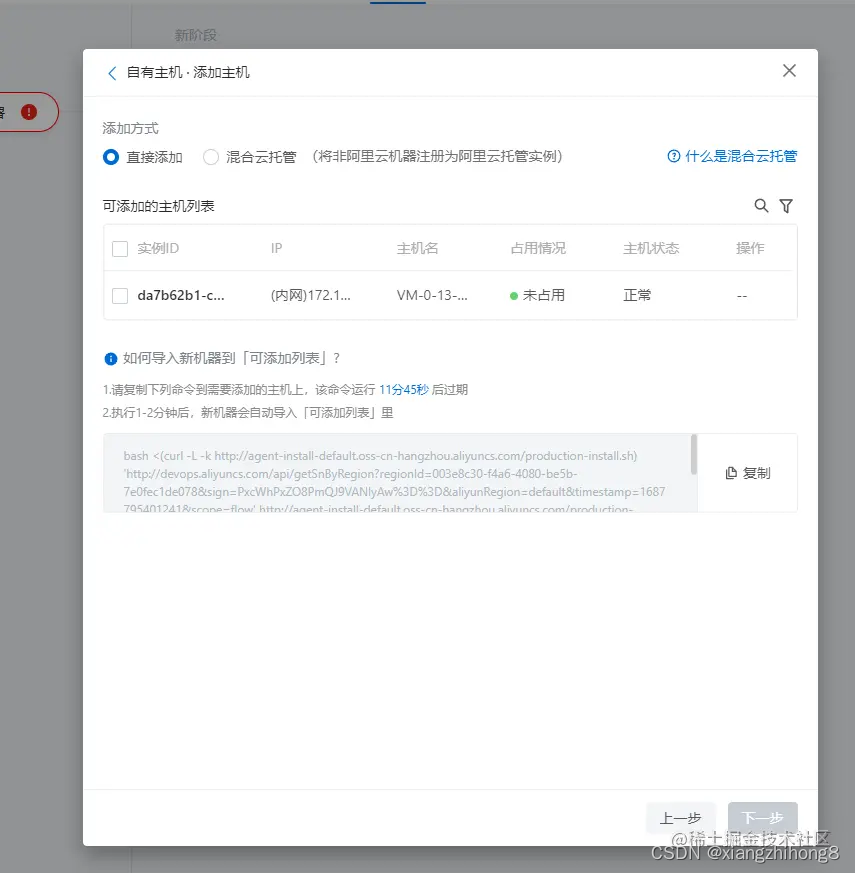Click the command box vertical scrollbar
This screenshot has height=873, width=855.
pyautogui.click(x=694, y=455)
